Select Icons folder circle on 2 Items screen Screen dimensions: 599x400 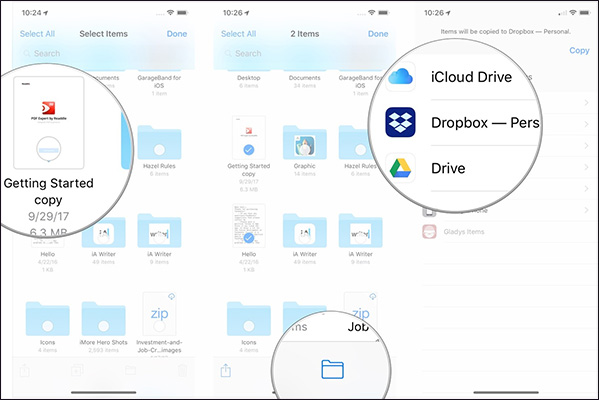pos(249,326)
